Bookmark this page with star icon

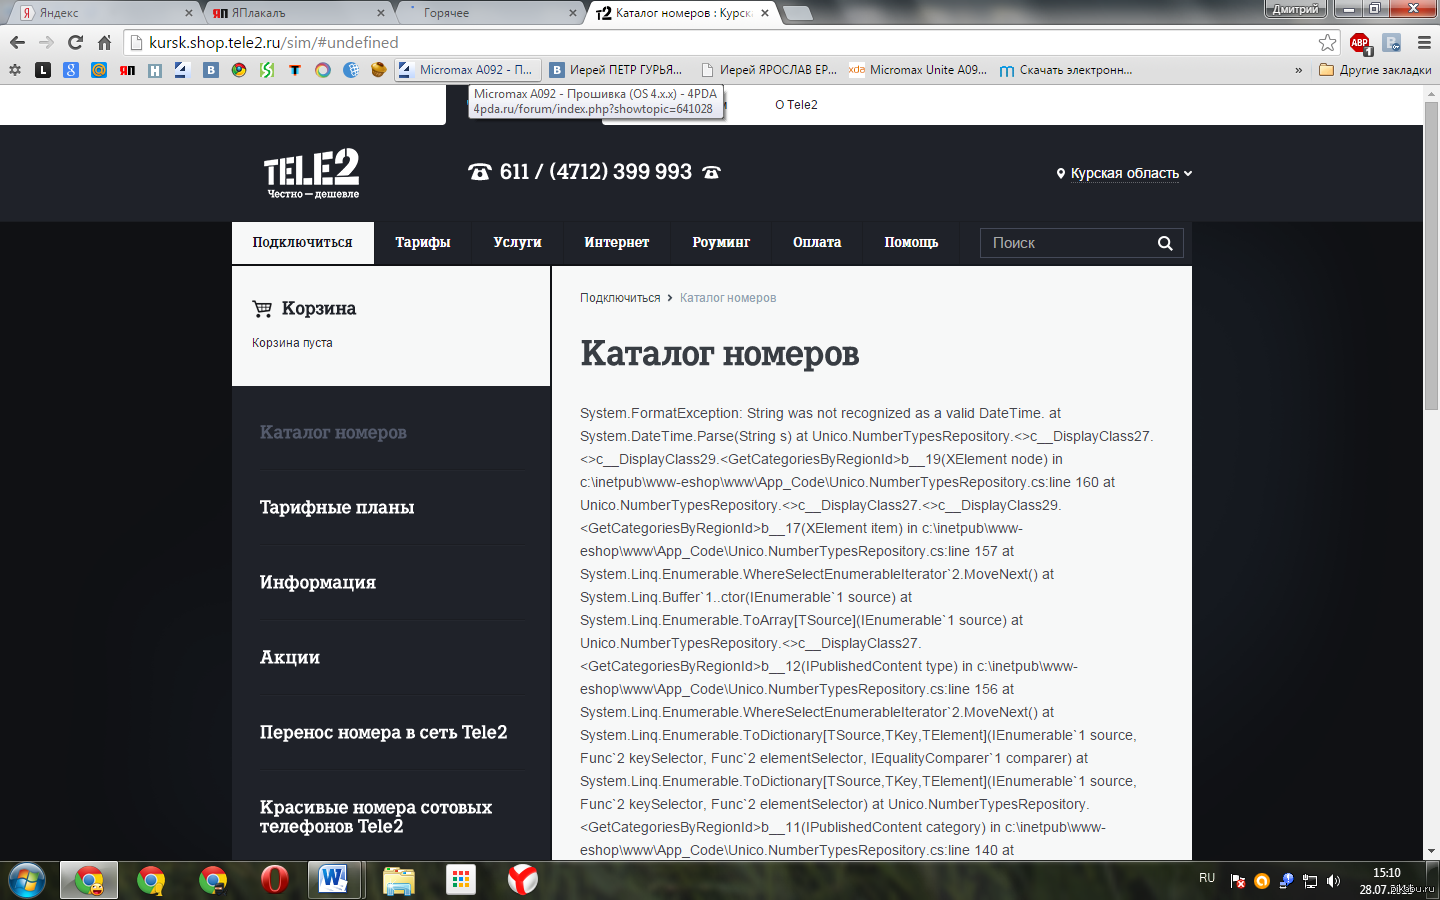click(1327, 42)
